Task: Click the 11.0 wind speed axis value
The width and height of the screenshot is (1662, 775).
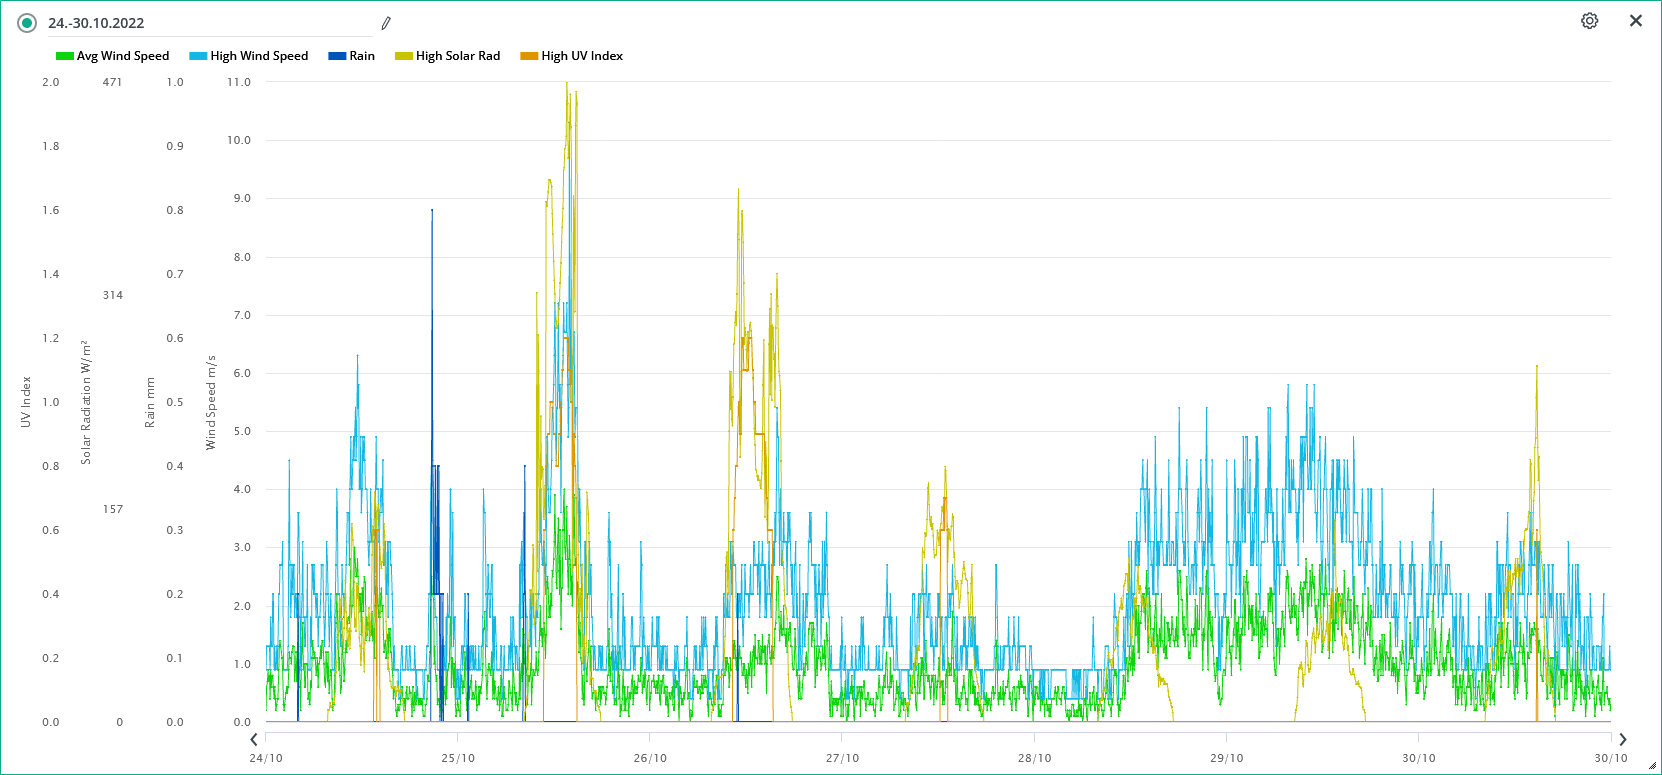Action: pos(239,82)
